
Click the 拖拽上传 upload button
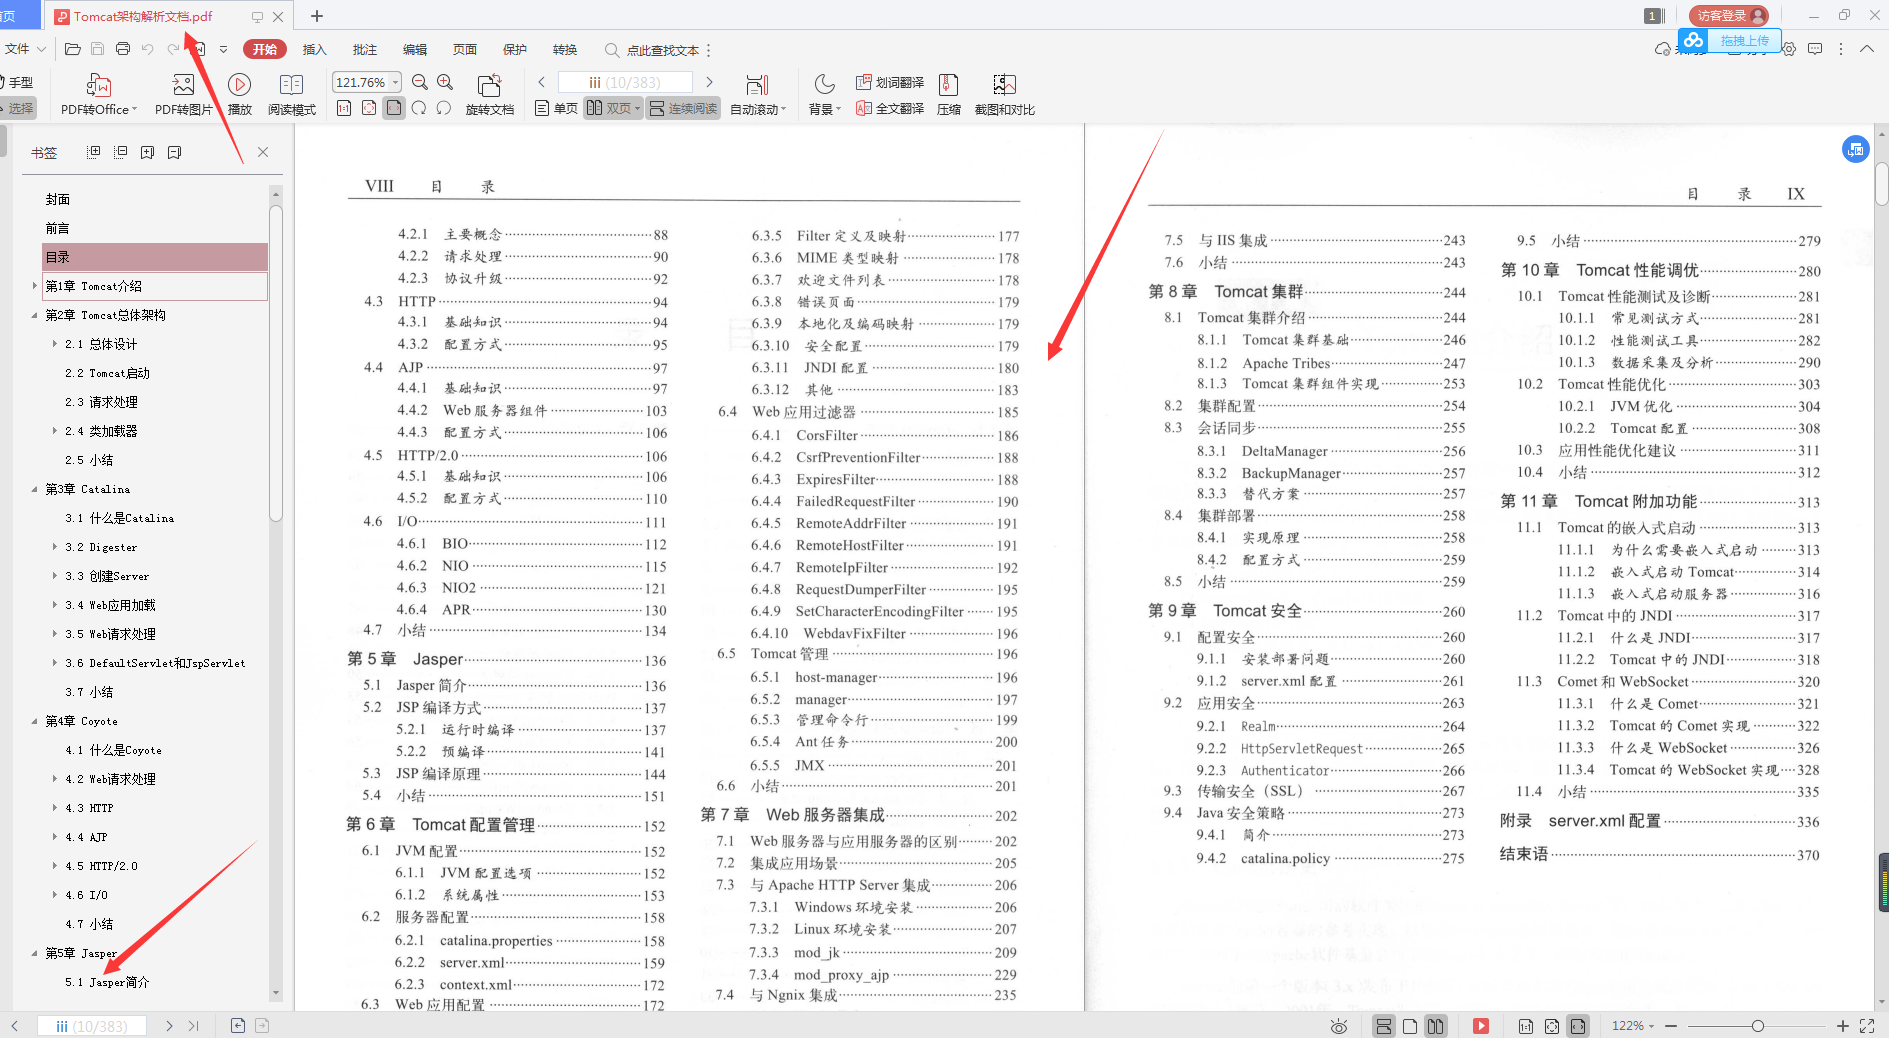click(1731, 40)
